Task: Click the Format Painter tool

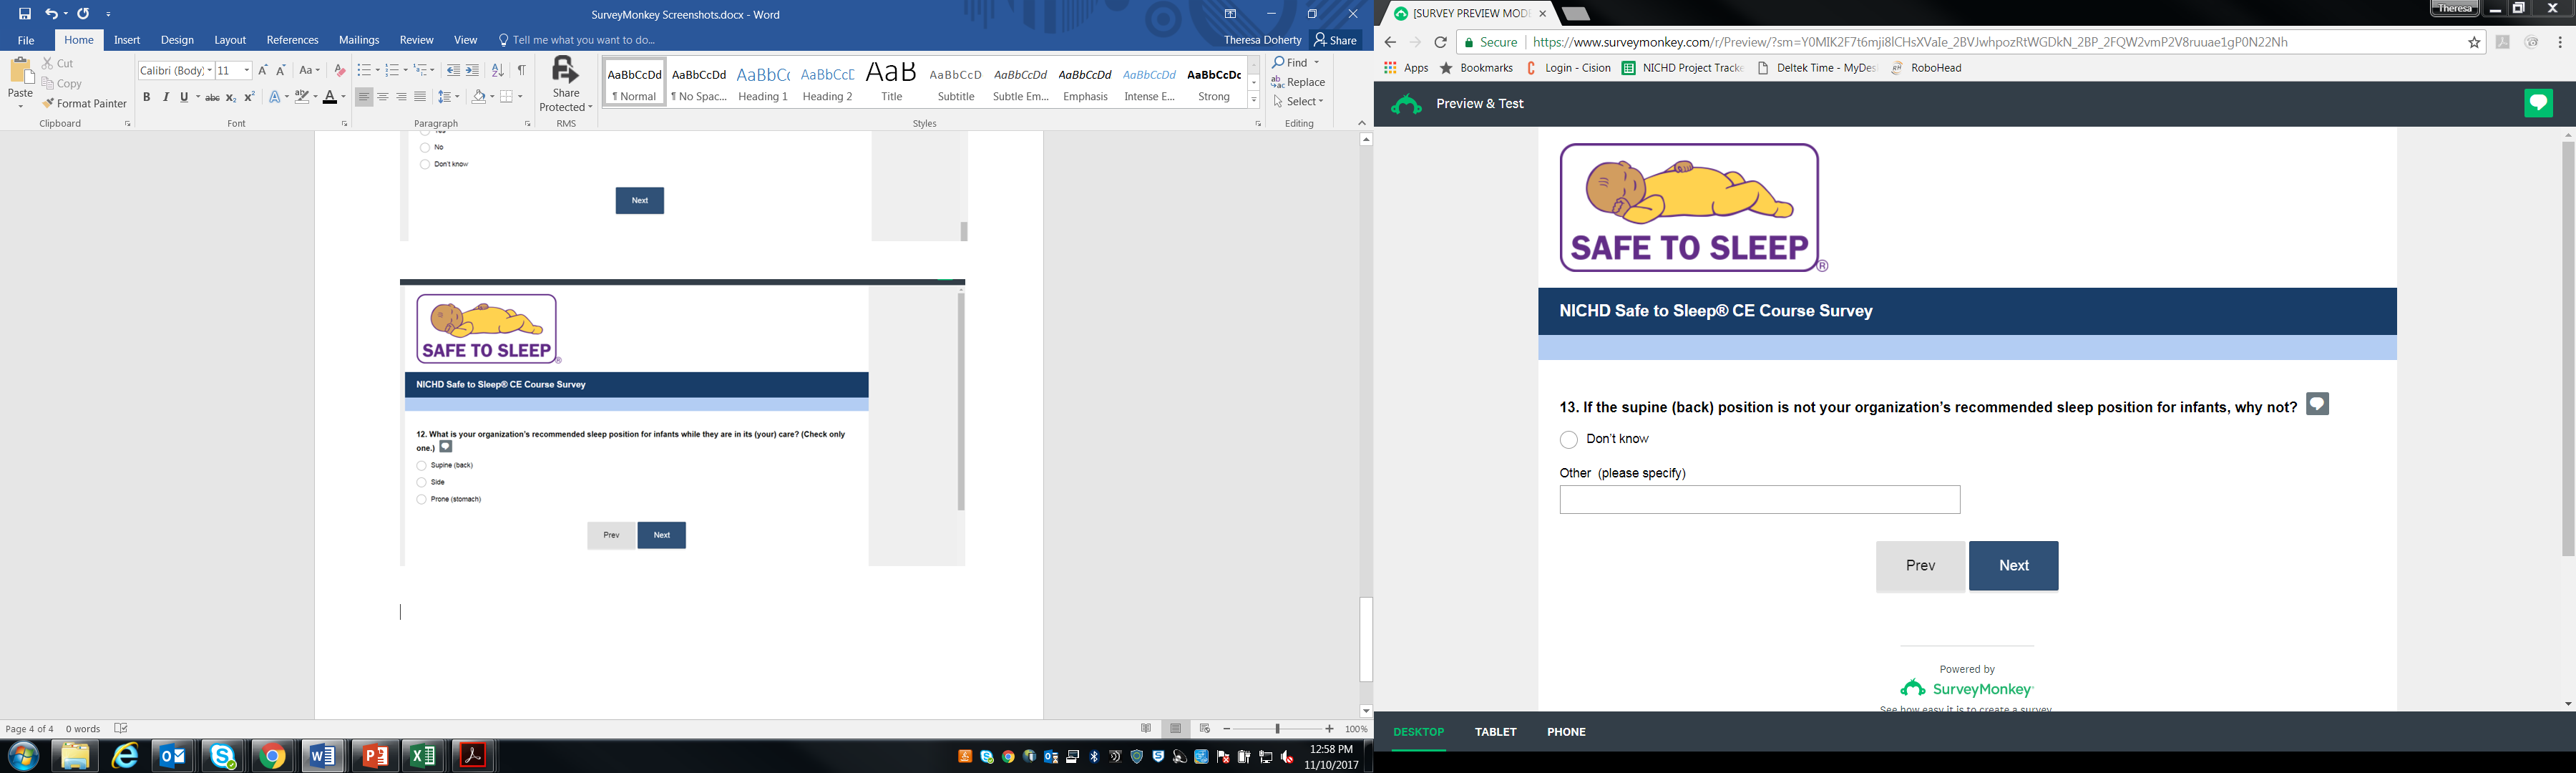Action: [x=85, y=104]
